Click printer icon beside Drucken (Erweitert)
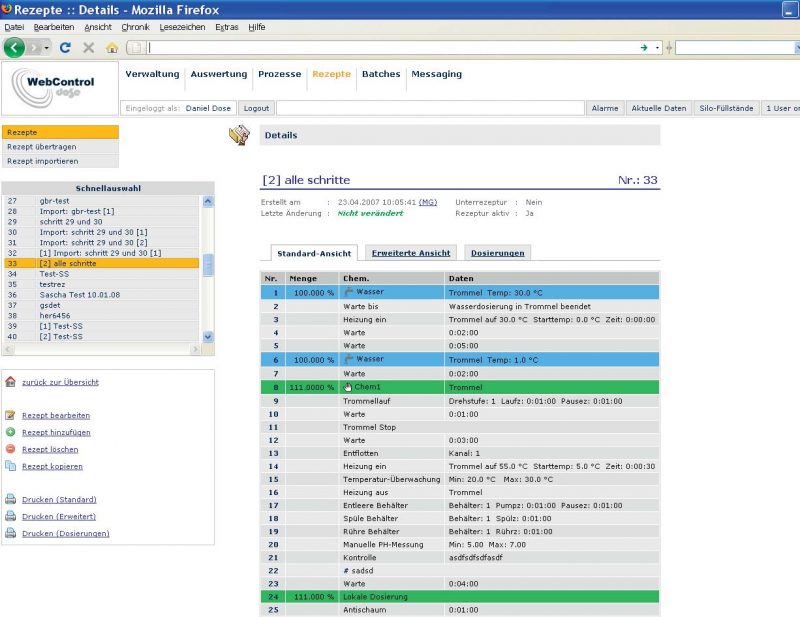 pos(11,516)
